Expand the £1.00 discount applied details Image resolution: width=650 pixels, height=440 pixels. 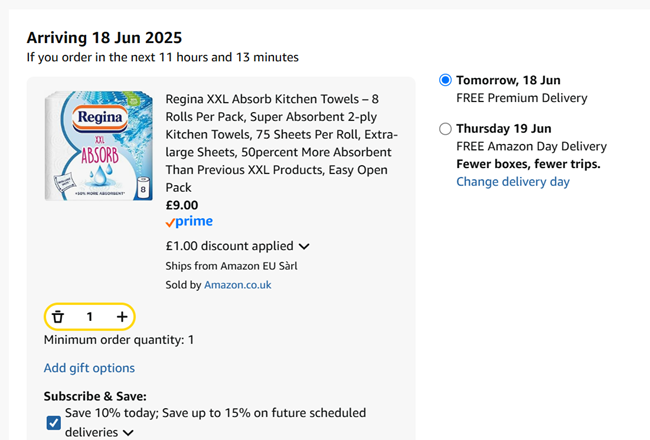pos(304,246)
